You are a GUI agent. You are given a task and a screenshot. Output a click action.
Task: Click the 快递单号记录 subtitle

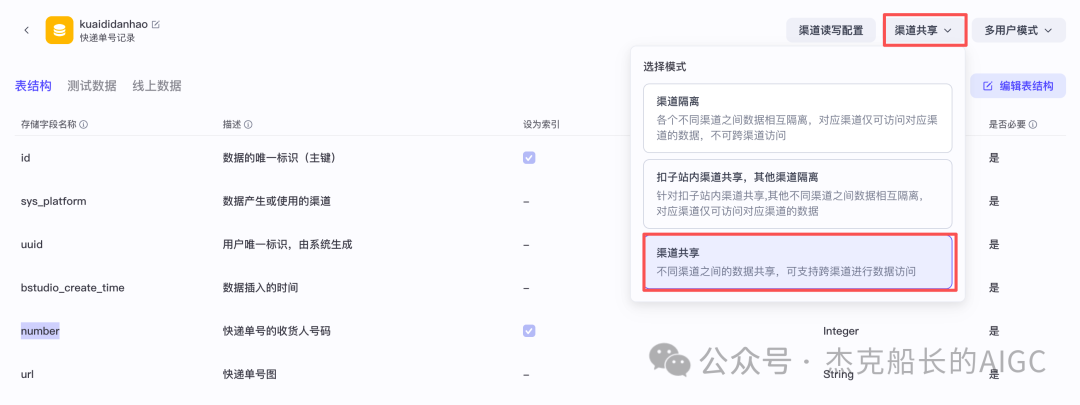click(x=107, y=38)
